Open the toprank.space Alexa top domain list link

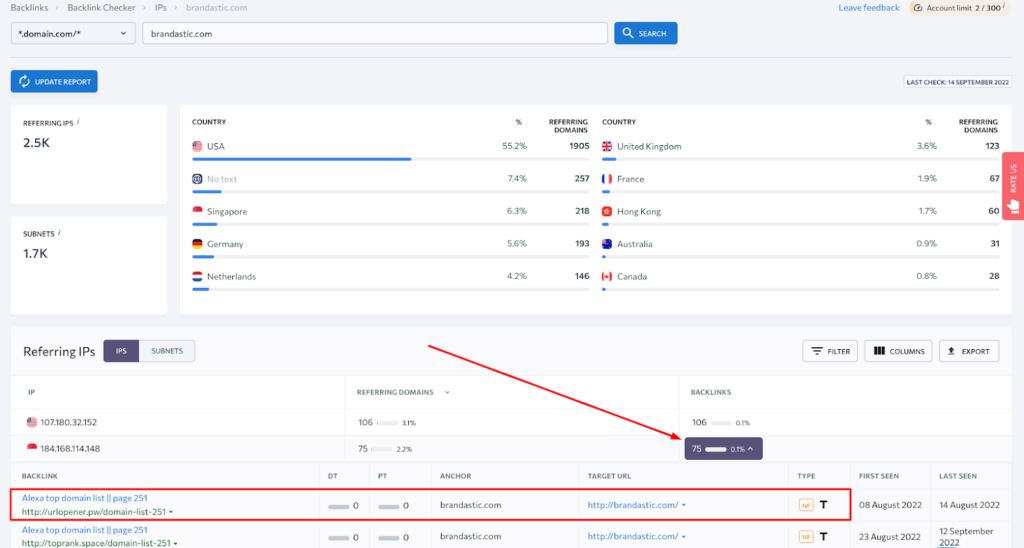click(x=85, y=530)
